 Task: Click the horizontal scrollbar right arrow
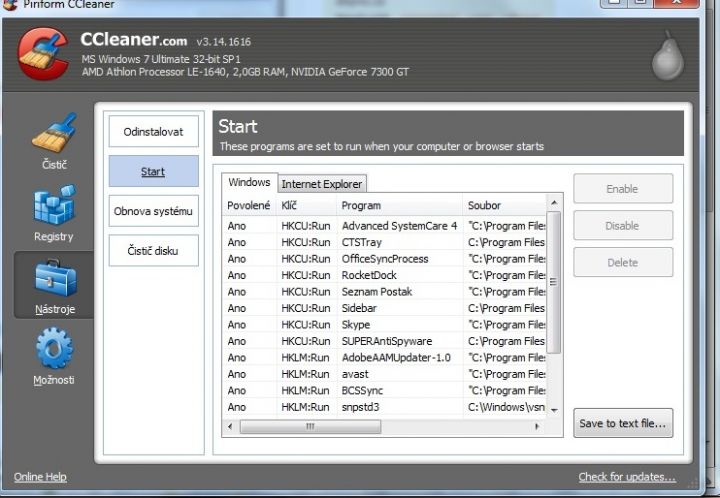(x=536, y=426)
